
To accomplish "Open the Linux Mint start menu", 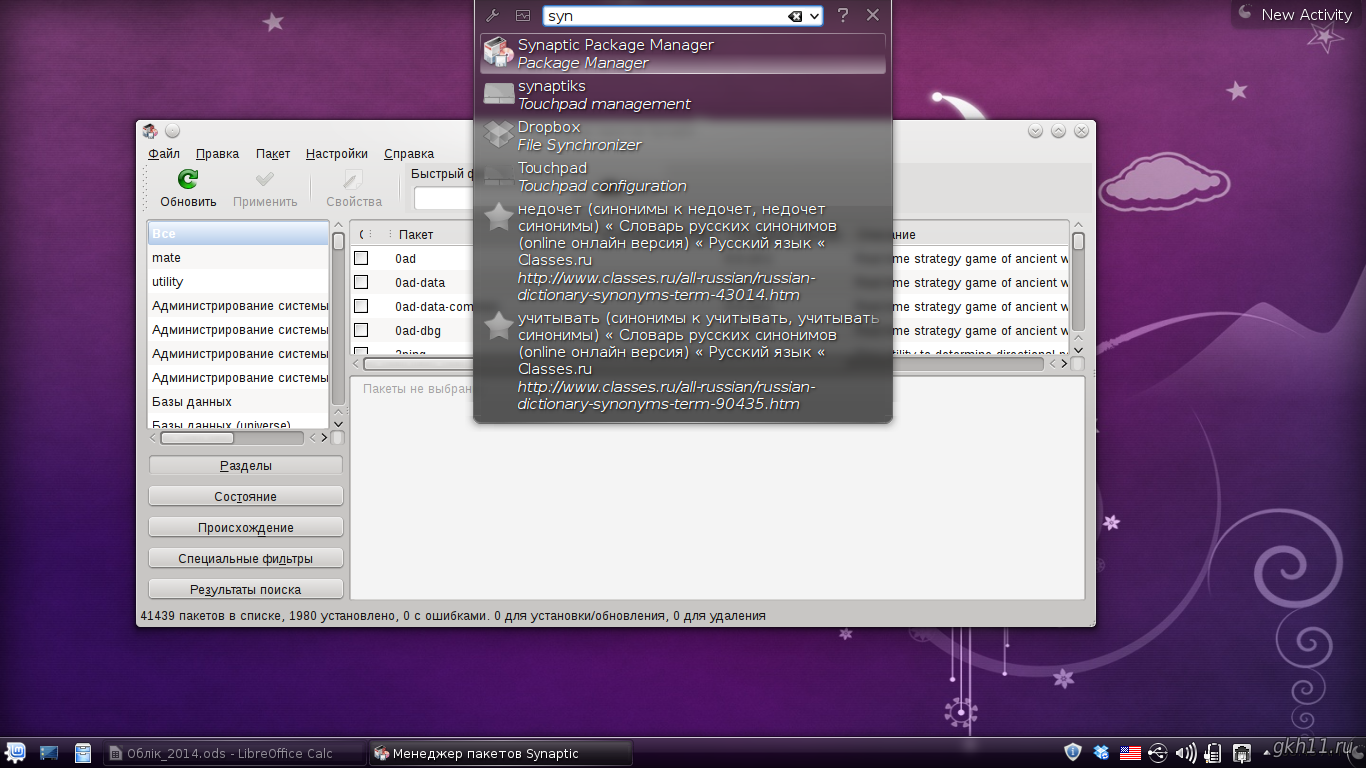I will 16,752.
